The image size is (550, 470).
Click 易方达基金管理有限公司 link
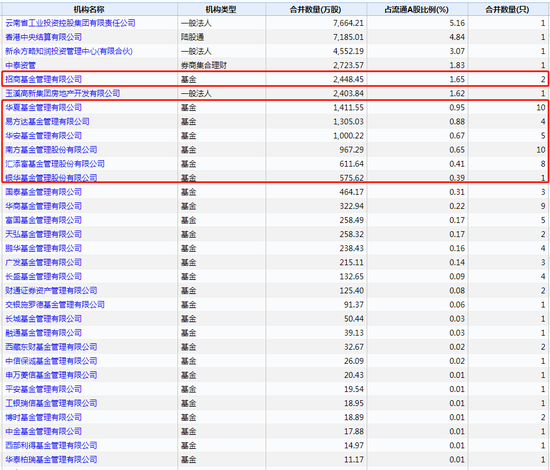point(47,122)
